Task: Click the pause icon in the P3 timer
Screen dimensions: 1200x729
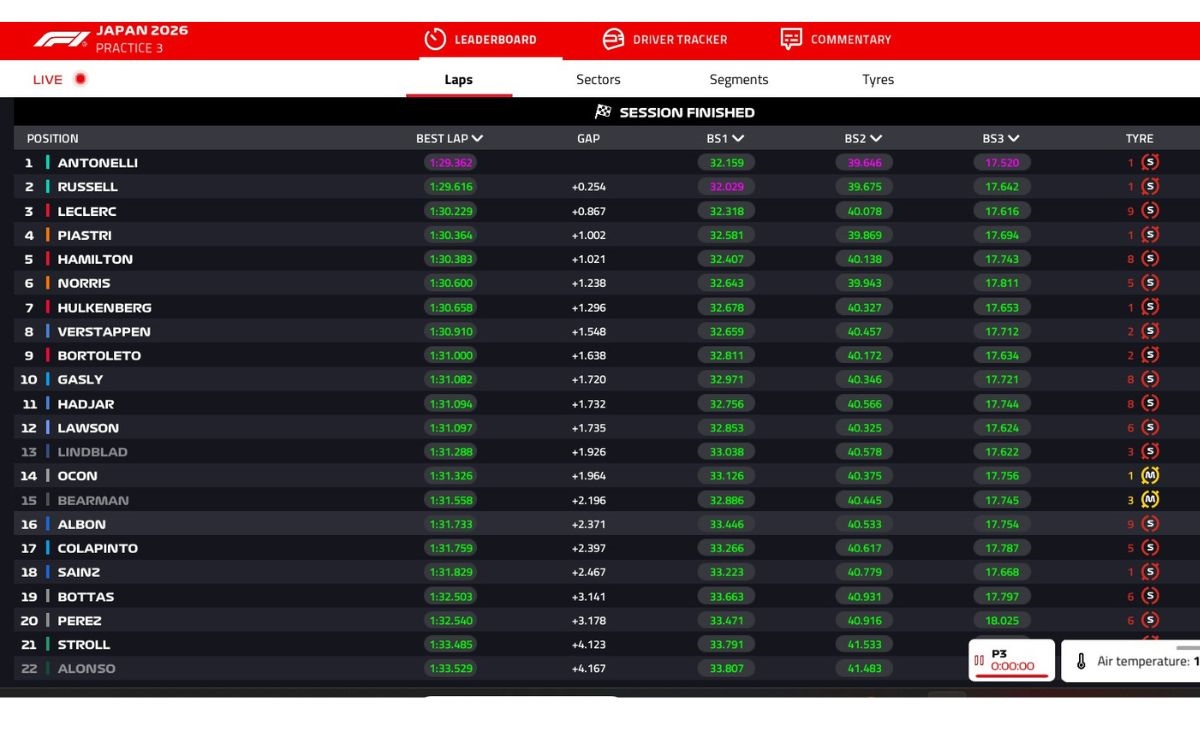Action: click(x=977, y=660)
